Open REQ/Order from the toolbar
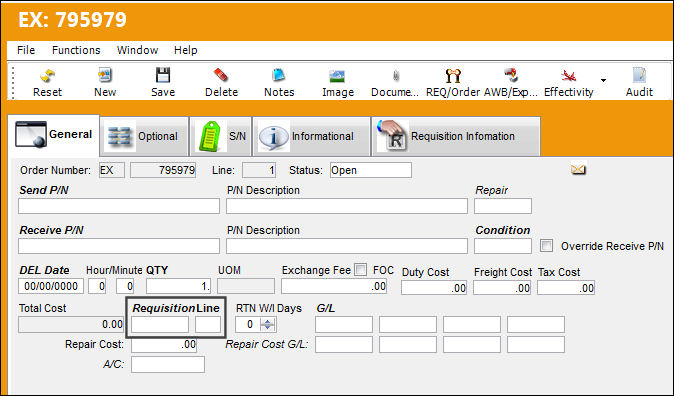This screenshot has width=674, height=396. click(453, 83)
